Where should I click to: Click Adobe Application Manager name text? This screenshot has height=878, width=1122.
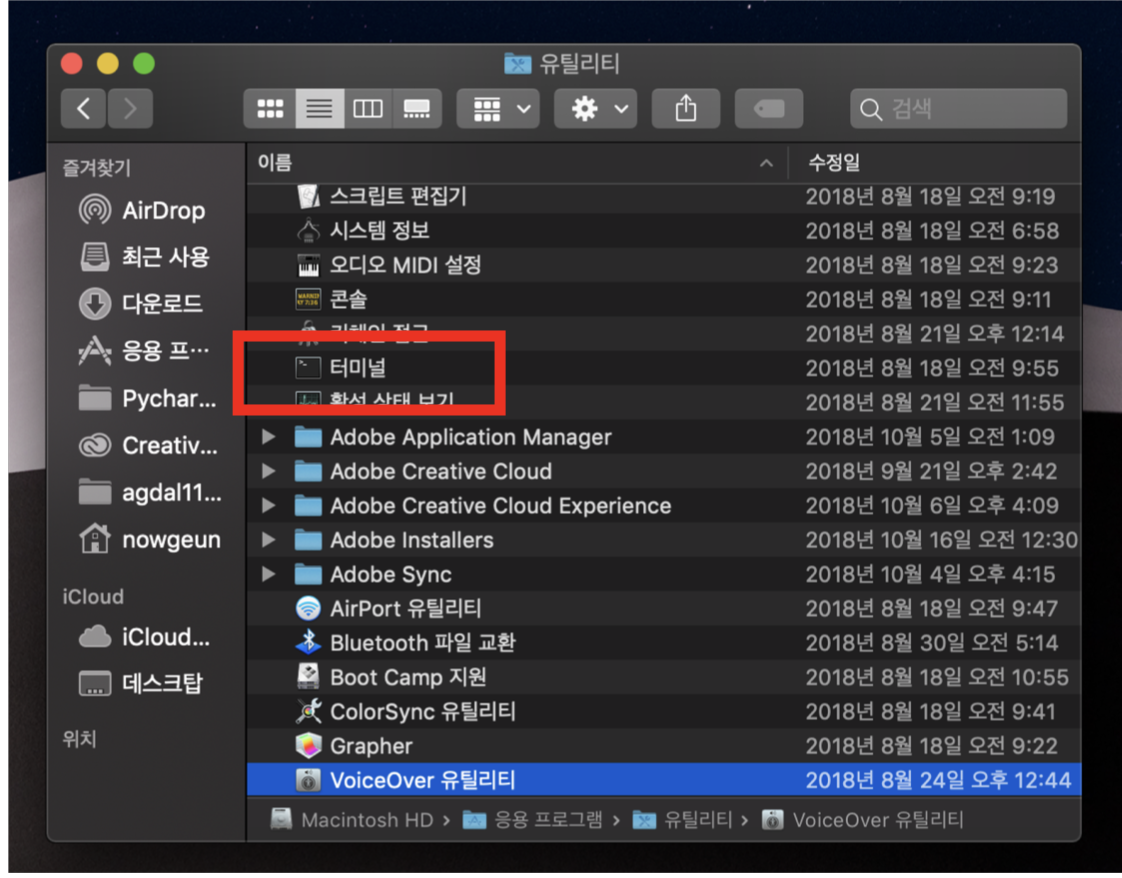pos(471,436)
